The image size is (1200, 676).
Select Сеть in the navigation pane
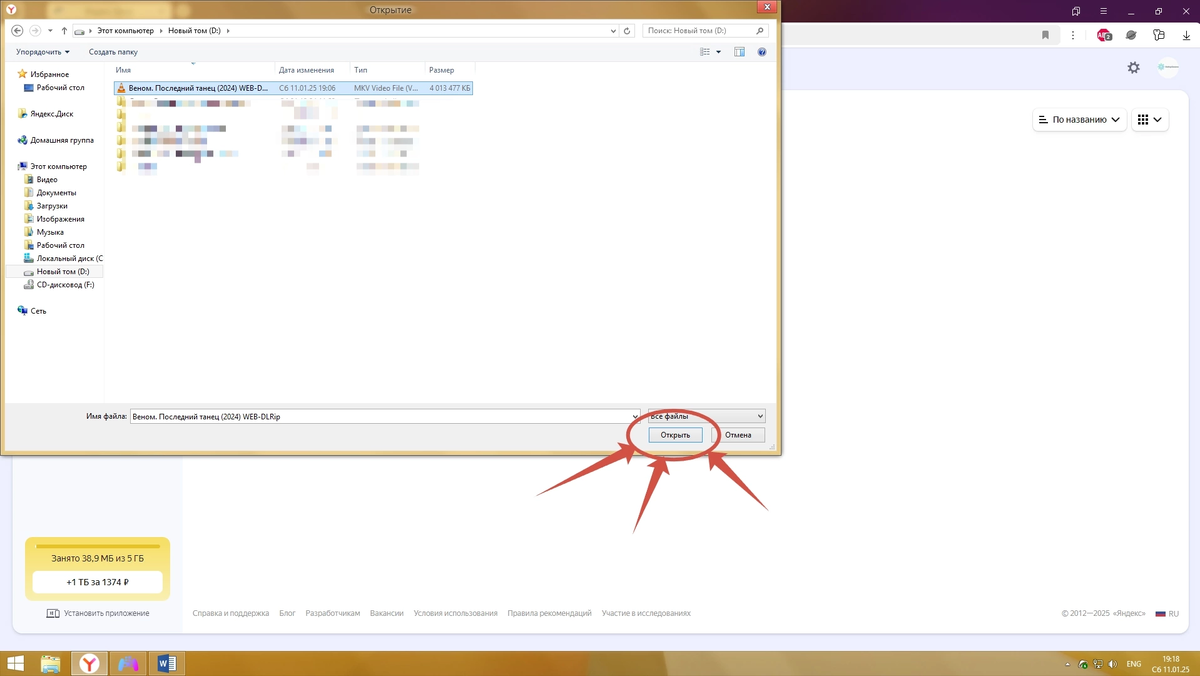point(38,311)
